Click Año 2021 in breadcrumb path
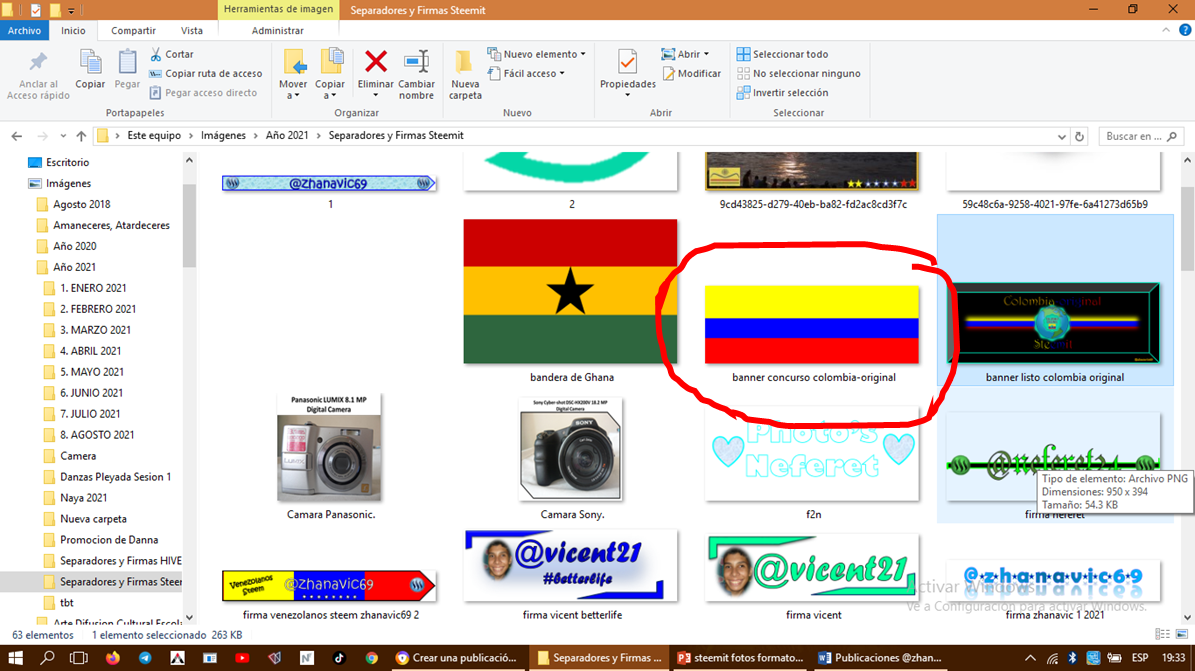 click(287, 135)
